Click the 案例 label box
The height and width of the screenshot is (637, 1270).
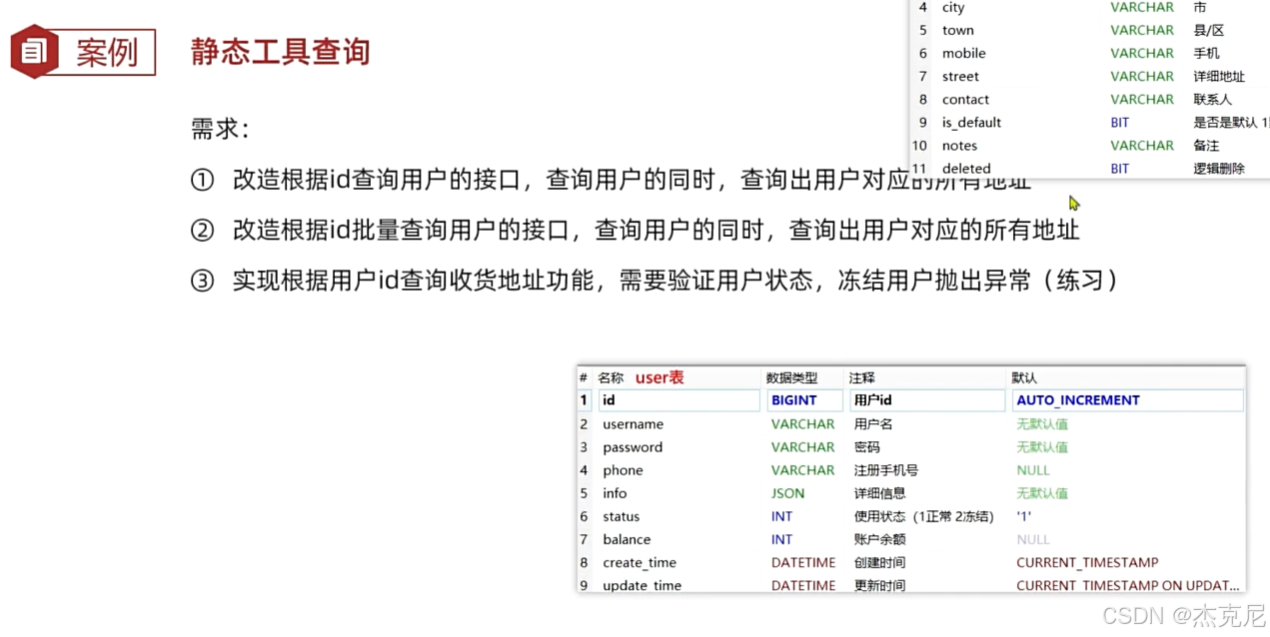click(x=107, y=52)
